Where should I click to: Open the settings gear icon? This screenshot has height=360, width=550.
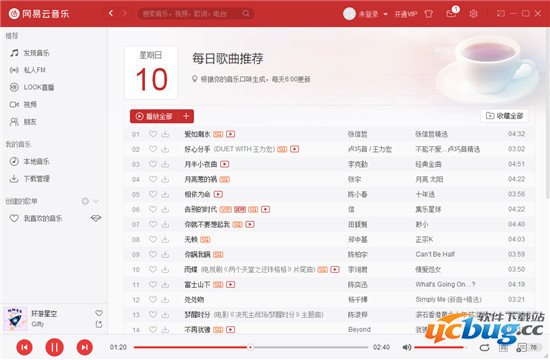pyautogui.click(x=473, y=14)
